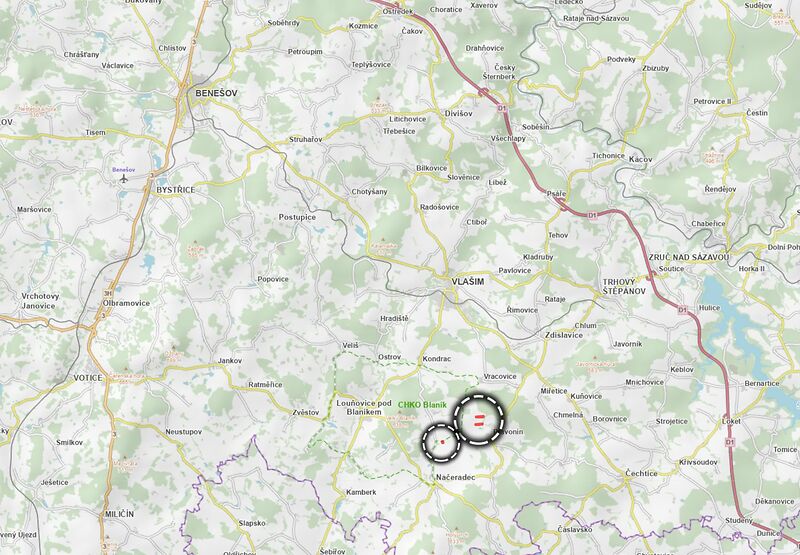
Task: Click the Louňovice pod Blaníkem label
Action: (364, 407)
